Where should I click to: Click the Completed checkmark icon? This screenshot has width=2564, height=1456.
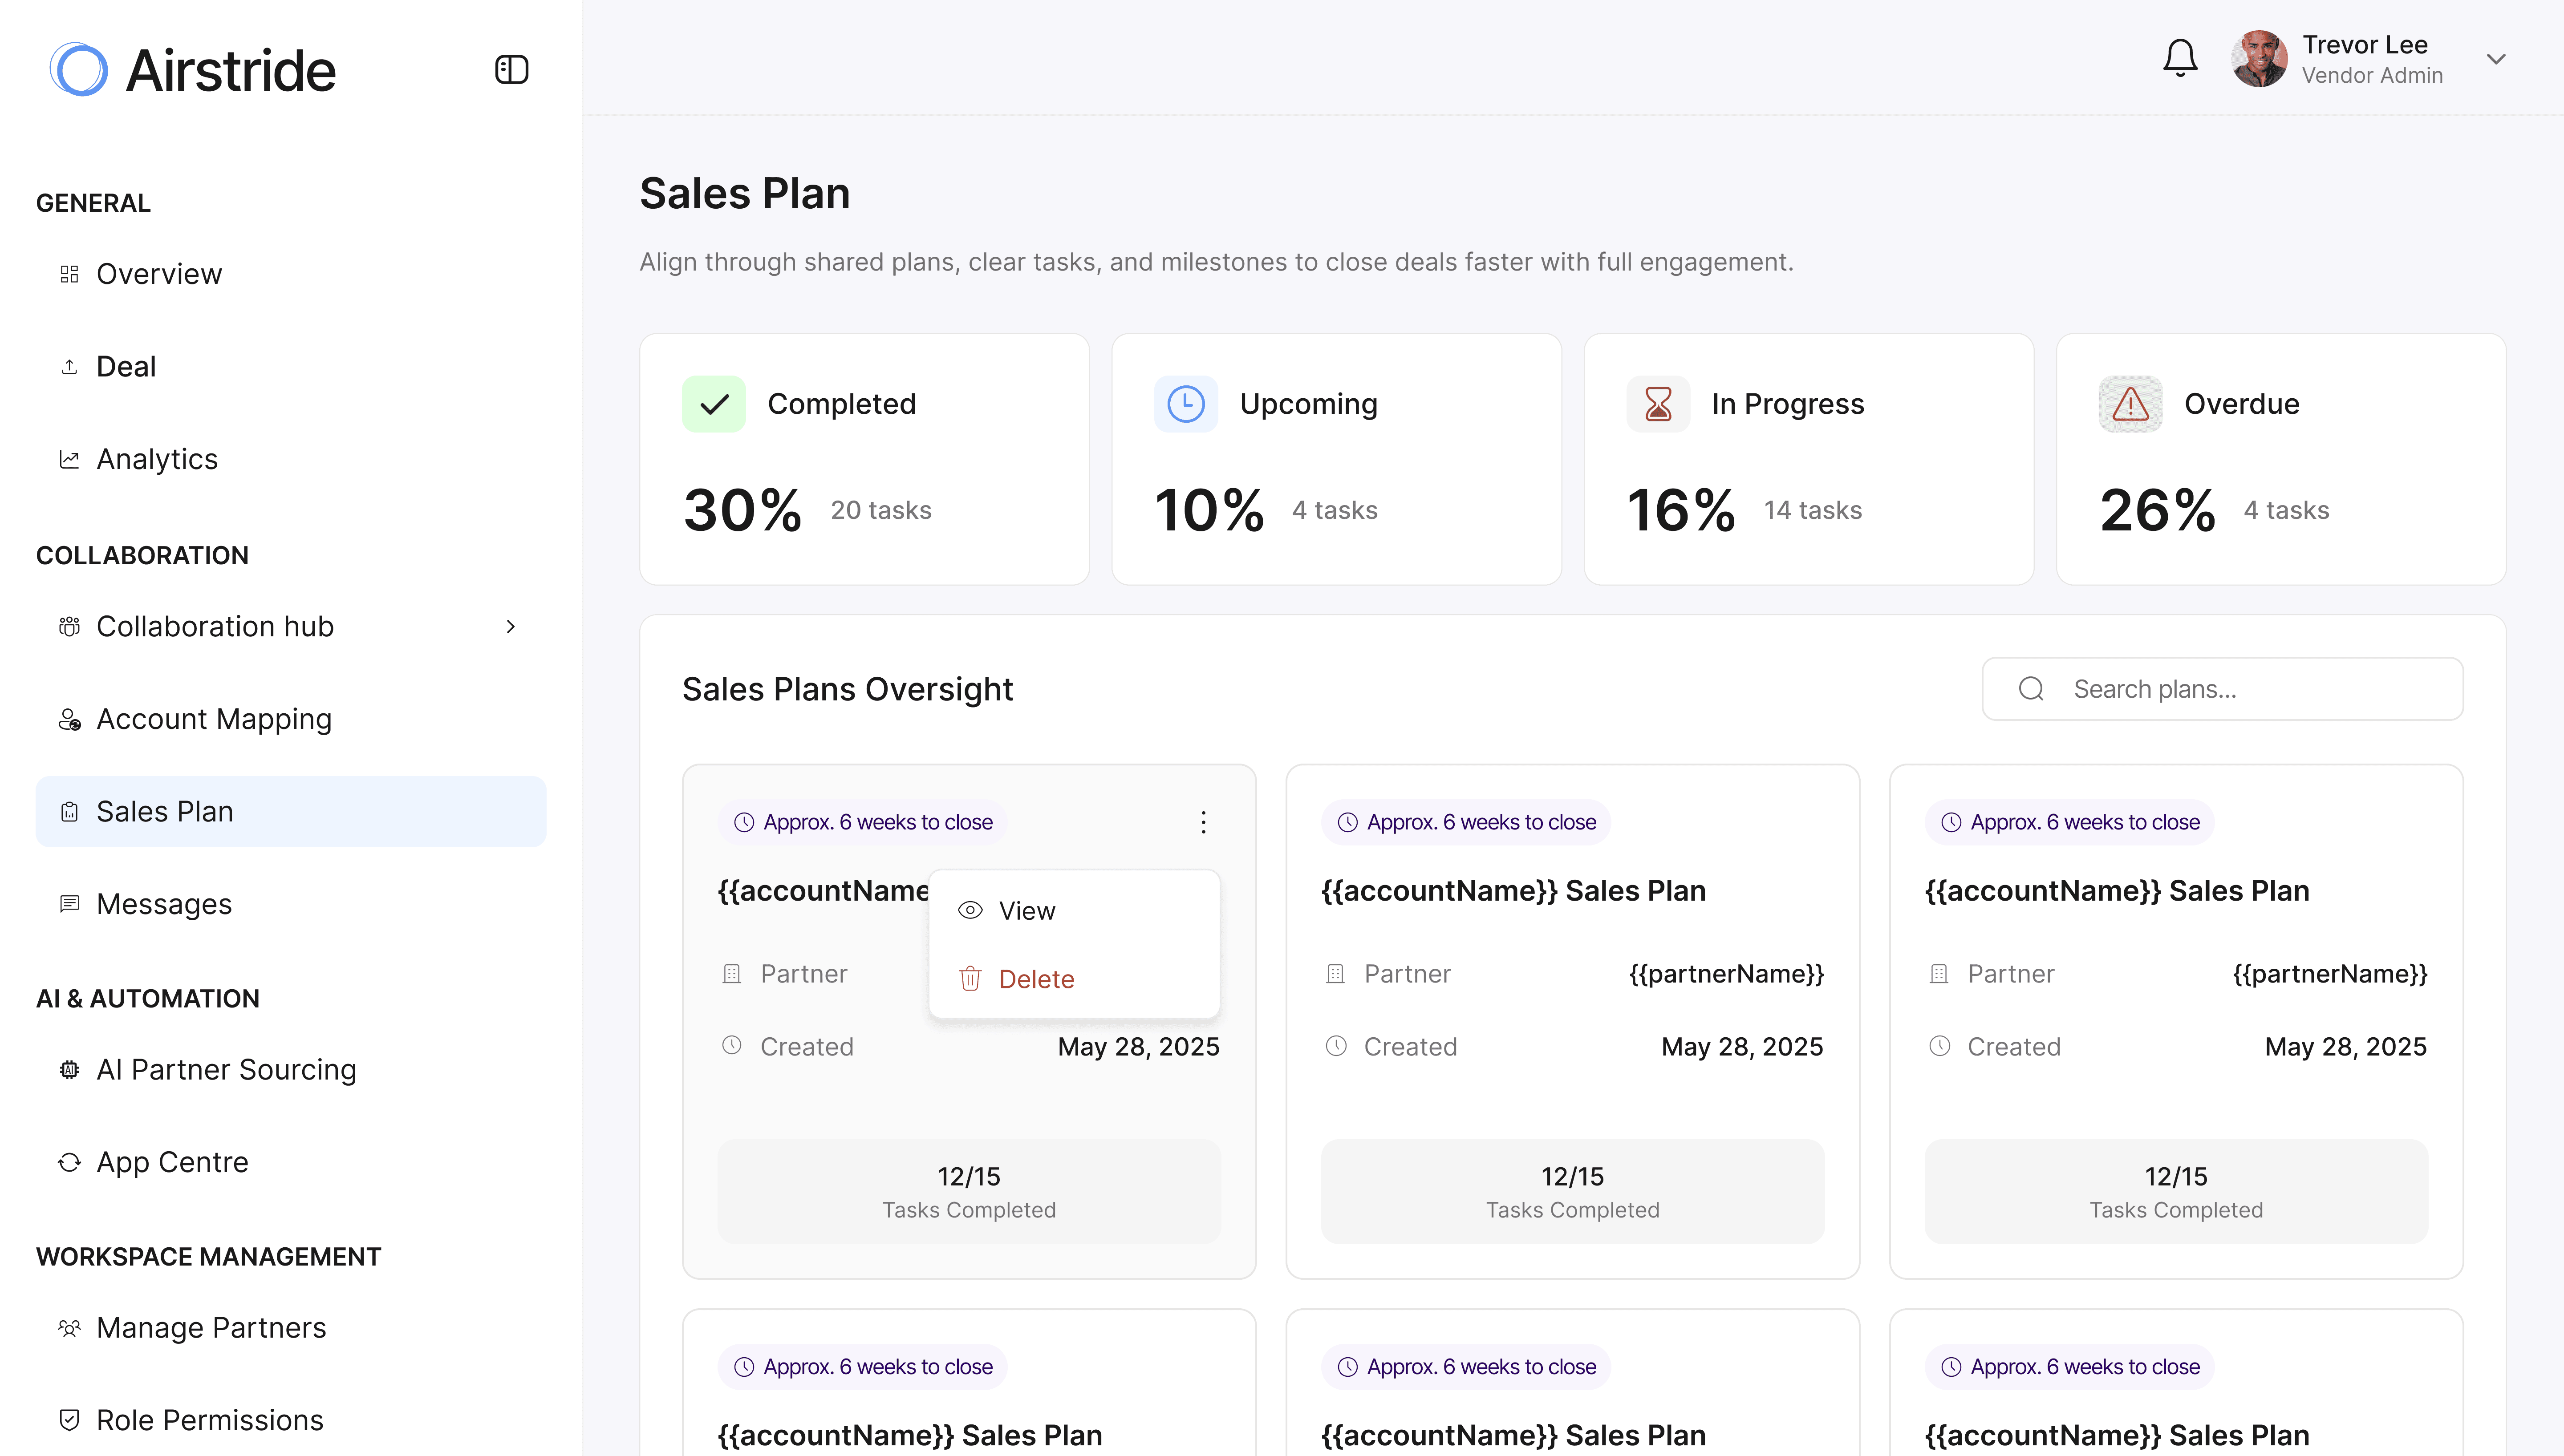pyautogui.click(x=713, y=404)
